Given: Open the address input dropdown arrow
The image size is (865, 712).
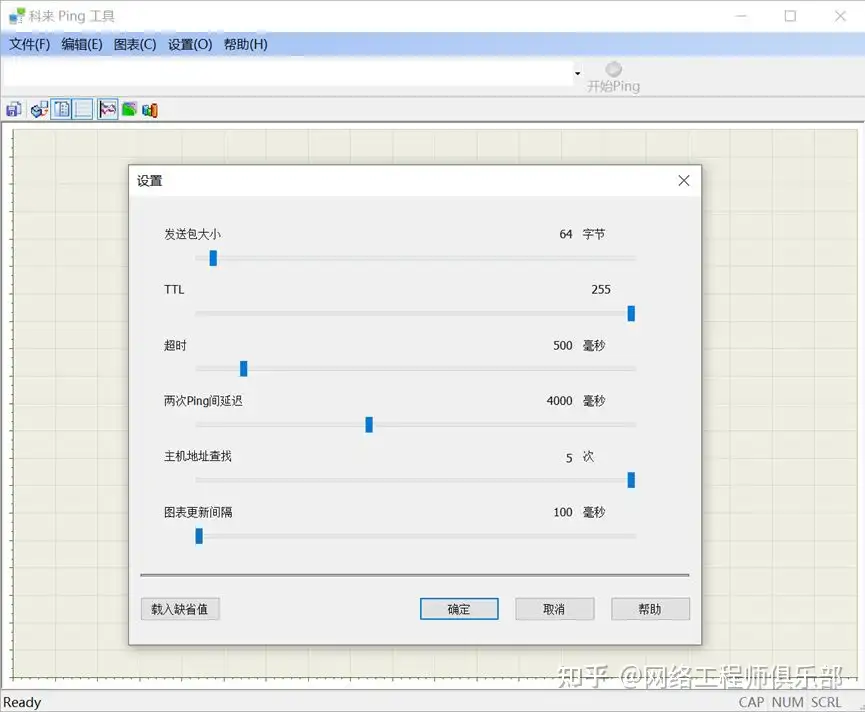Looking at the screenshot, I should click(577, 74).
